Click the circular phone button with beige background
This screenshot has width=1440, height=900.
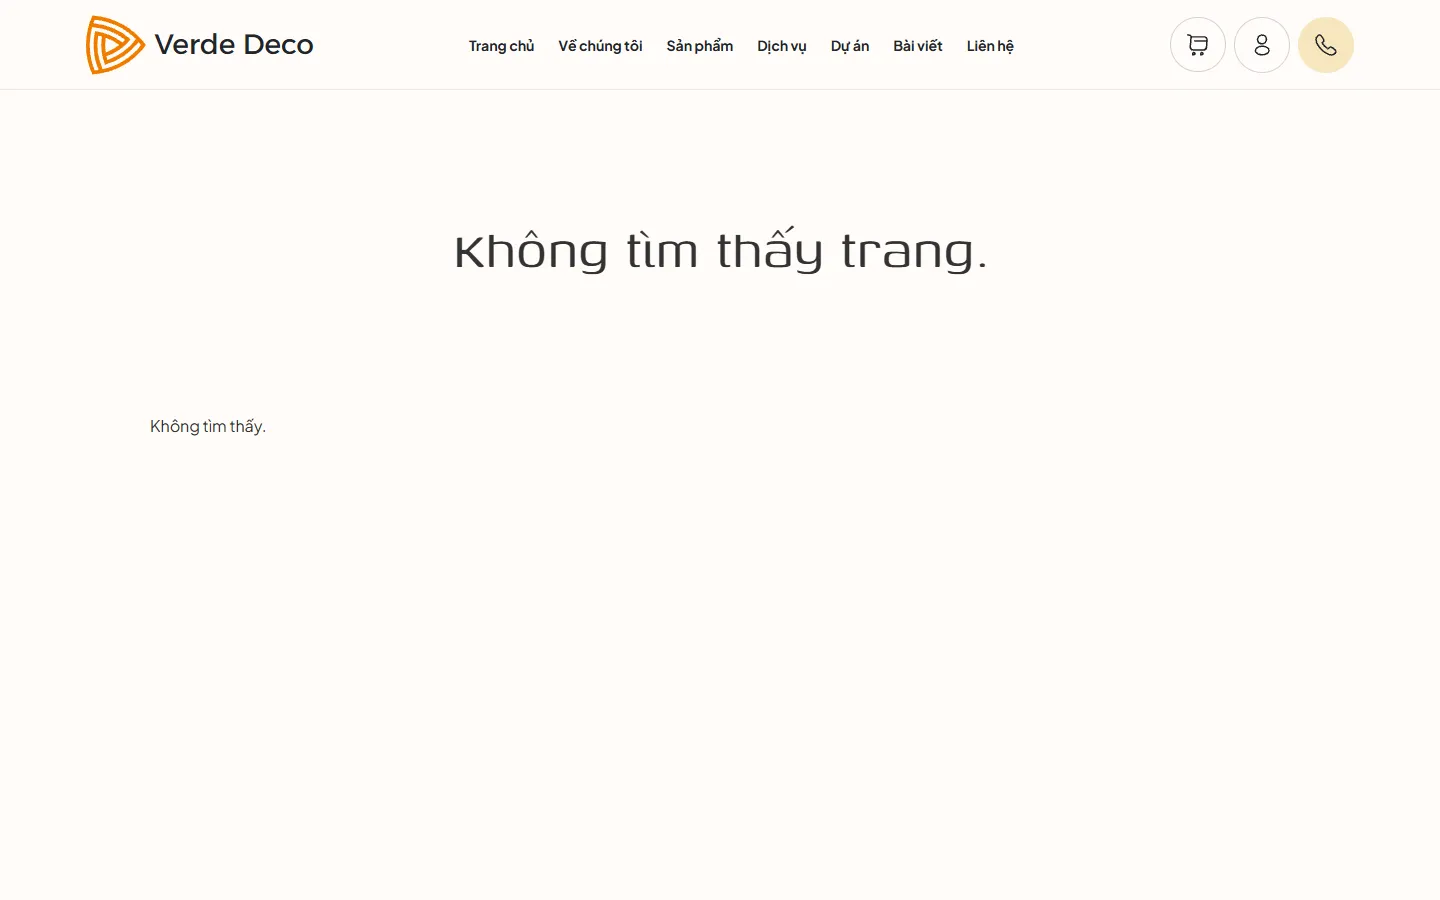1325,44
